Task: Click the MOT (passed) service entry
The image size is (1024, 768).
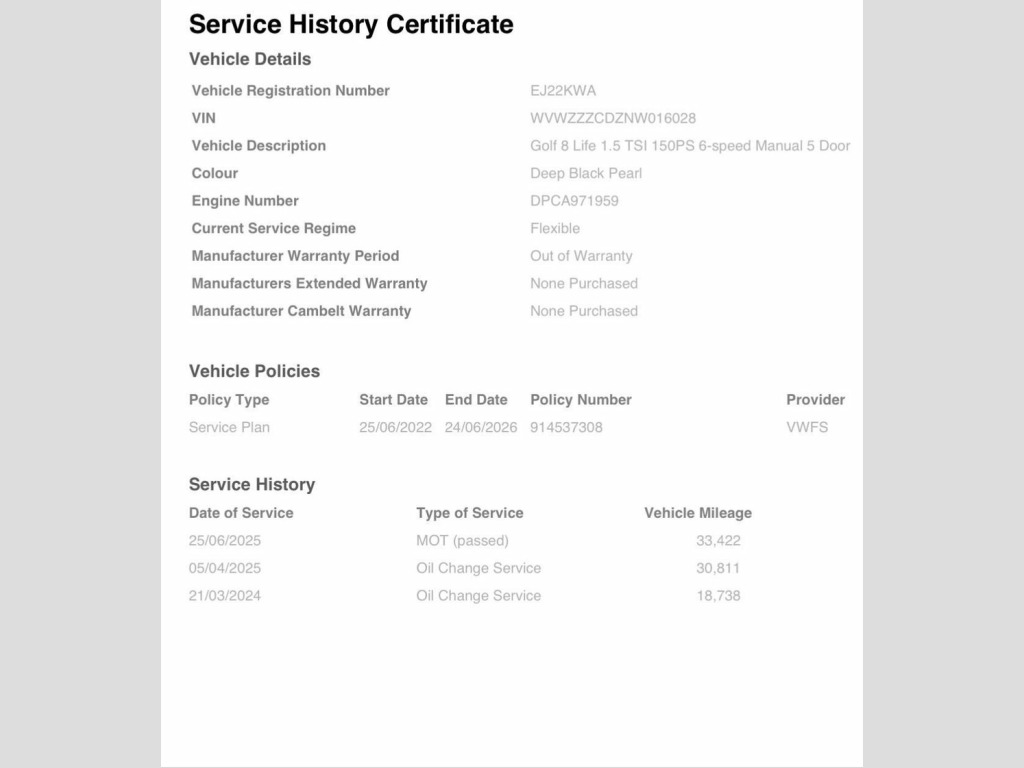Action: (x=462, y=541)
